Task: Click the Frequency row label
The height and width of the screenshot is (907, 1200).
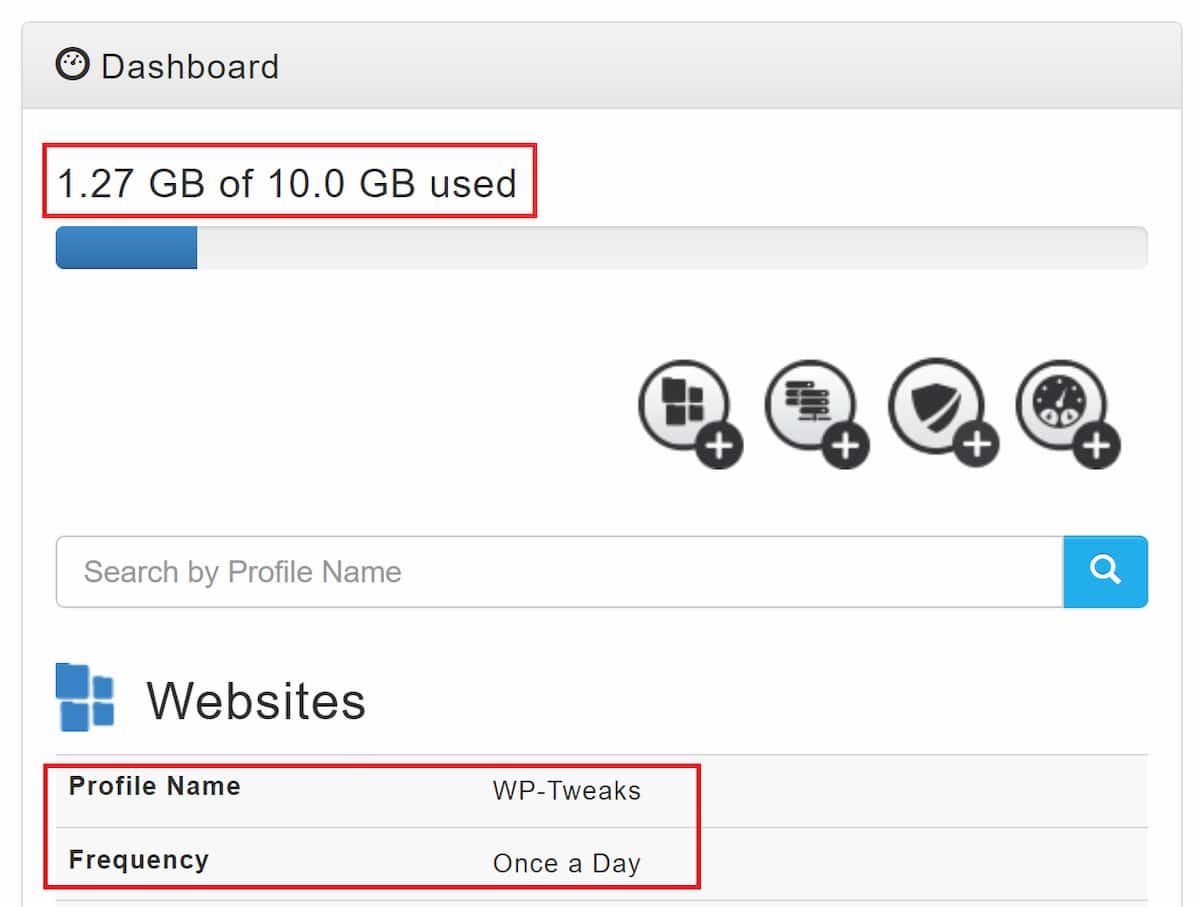Action: pyautogui.click(x=139, y=858)
